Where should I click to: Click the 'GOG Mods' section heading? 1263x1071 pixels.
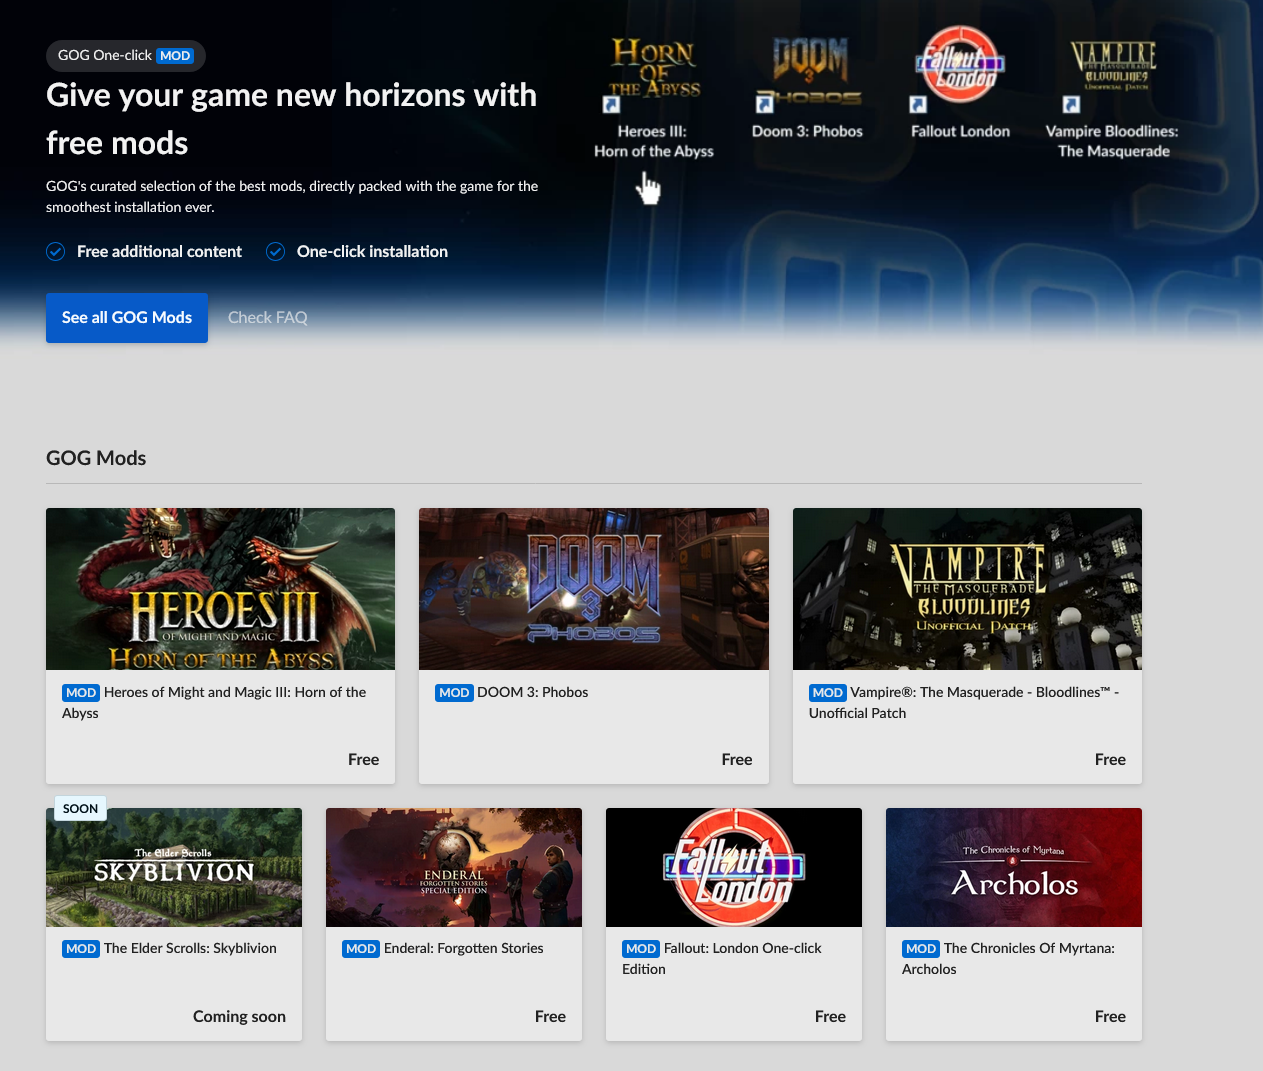point(96,458)
